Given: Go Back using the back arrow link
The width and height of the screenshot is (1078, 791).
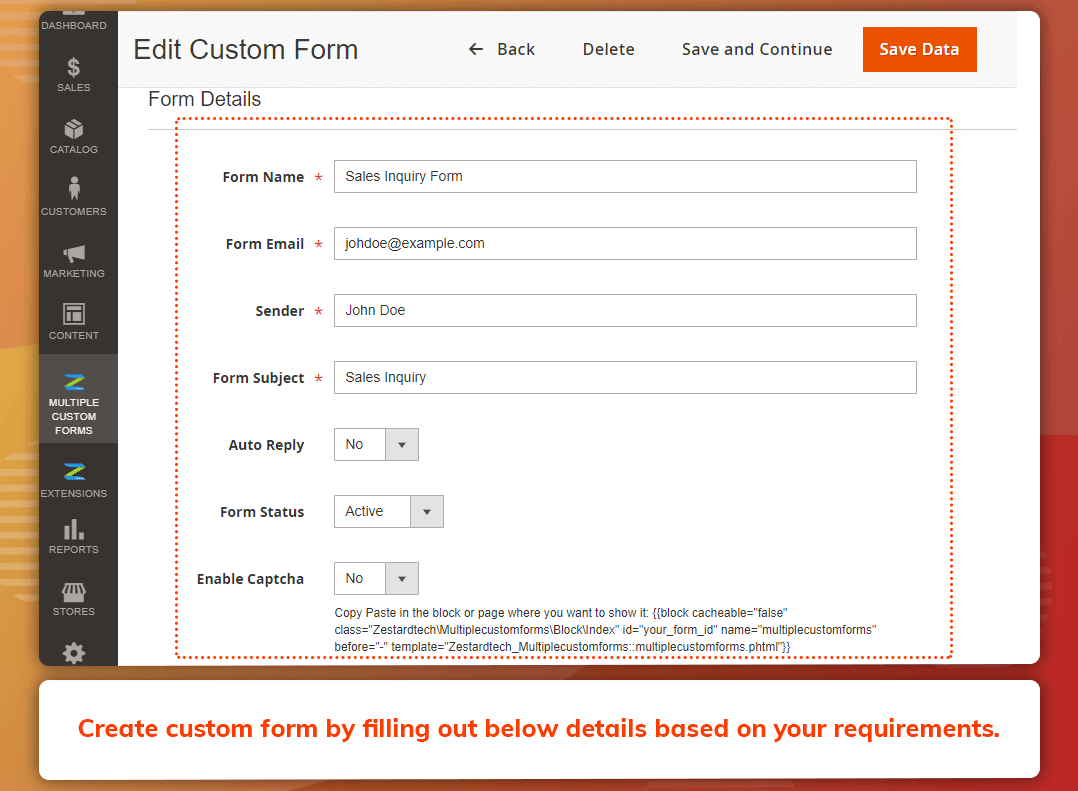Looking at the screenshot, I should click(501, 49).
